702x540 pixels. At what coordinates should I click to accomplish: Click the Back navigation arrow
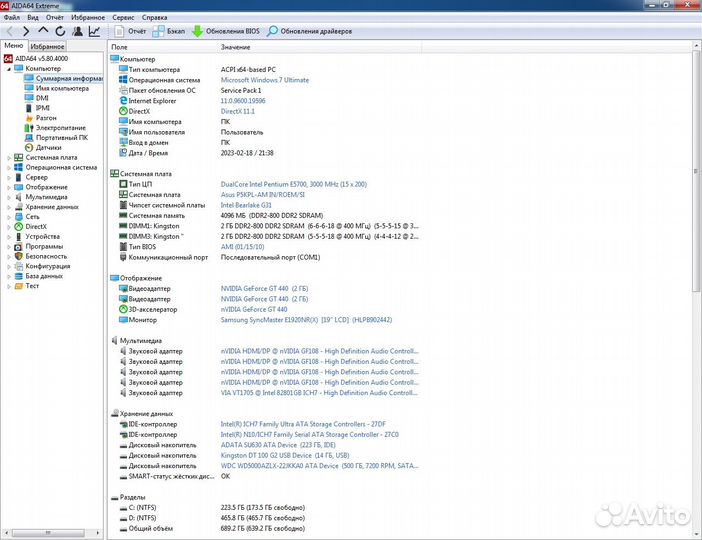9,31
